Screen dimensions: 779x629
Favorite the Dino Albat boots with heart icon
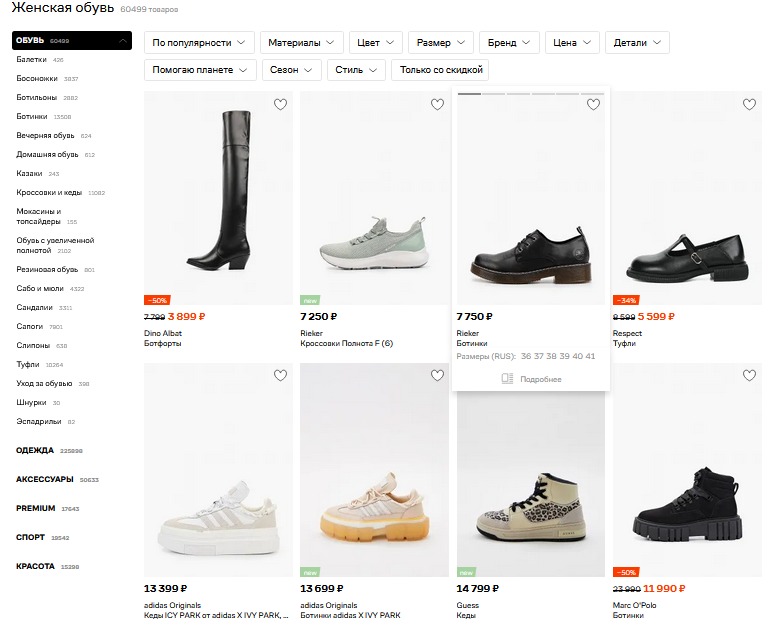tap(280, 104)
